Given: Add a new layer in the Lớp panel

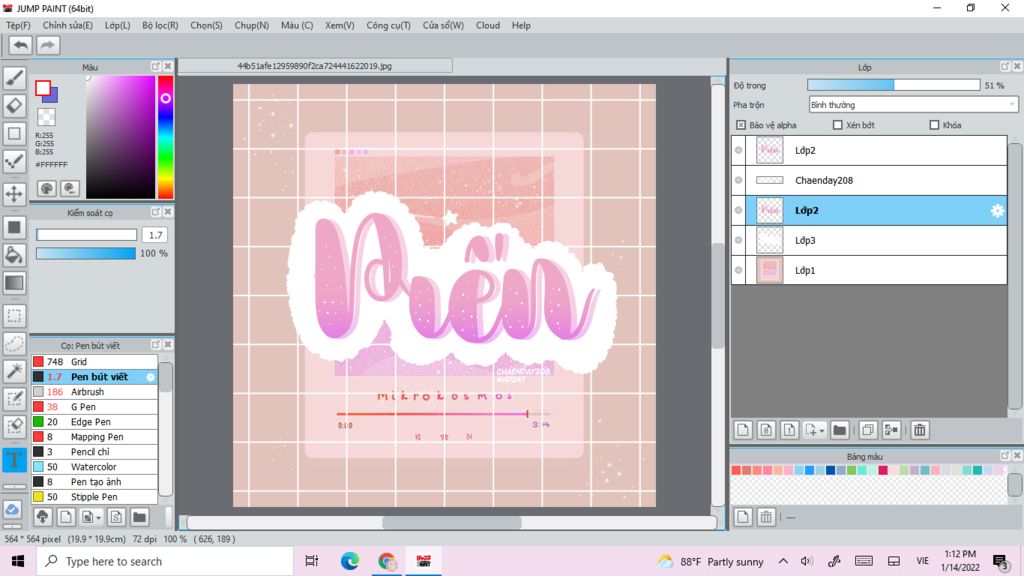Looking at the screenshot, I should coord(743,430).
